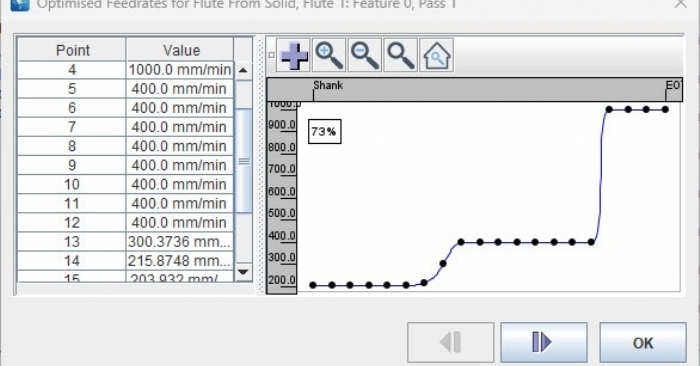The height and width of the screenshot is (366, 700).
Task: Click the table scrollbar down arrow
Action: tap(243, 271)
